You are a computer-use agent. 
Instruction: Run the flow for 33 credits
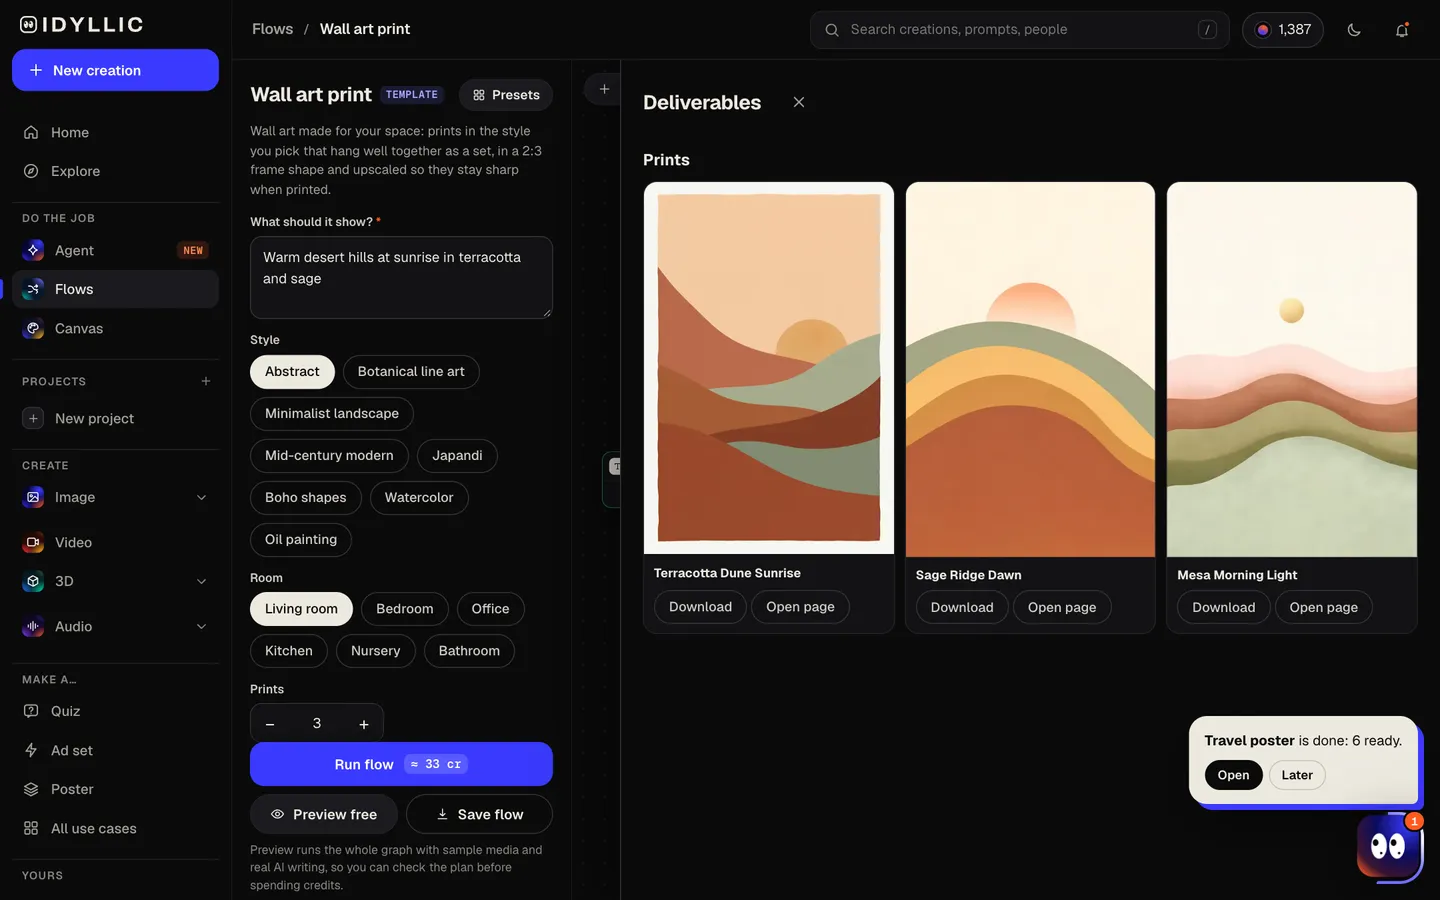[x=401, y=764]
